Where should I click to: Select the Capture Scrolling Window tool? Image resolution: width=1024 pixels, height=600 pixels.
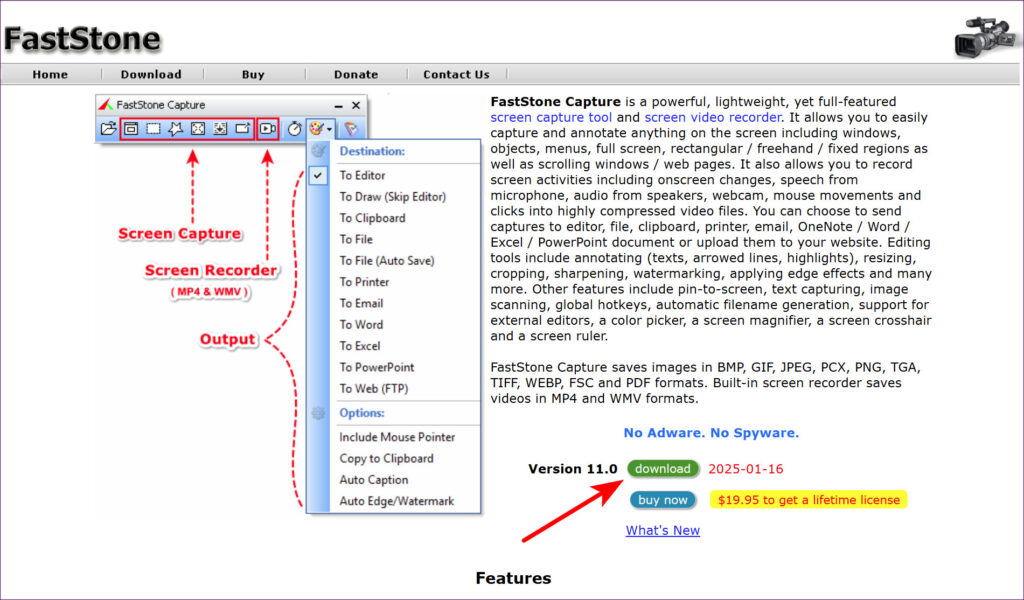click(x=220, y=129)
